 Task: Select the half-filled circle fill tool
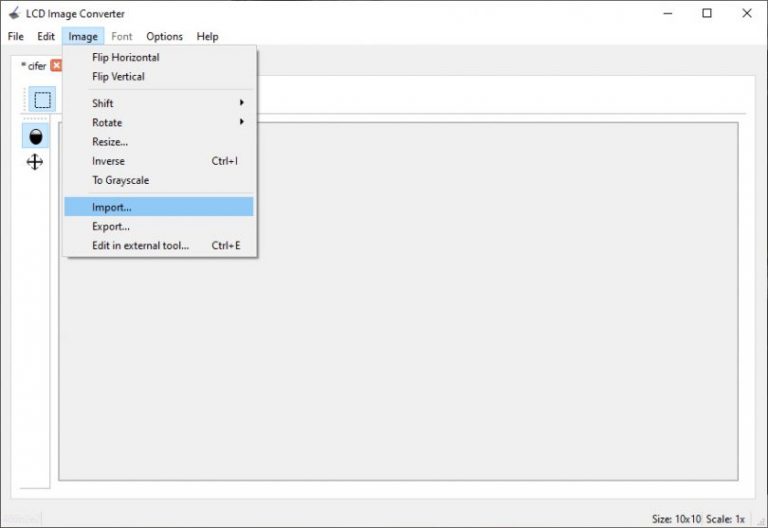(x=36, y=137)
